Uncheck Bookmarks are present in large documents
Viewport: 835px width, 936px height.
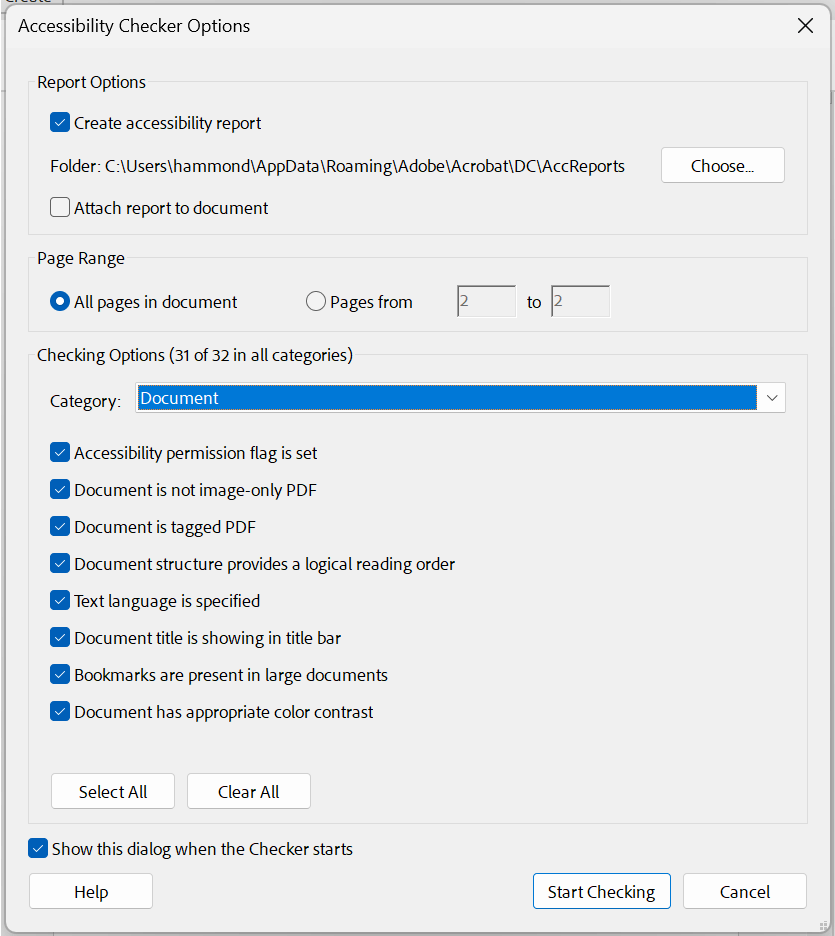(x=60, y=674)
